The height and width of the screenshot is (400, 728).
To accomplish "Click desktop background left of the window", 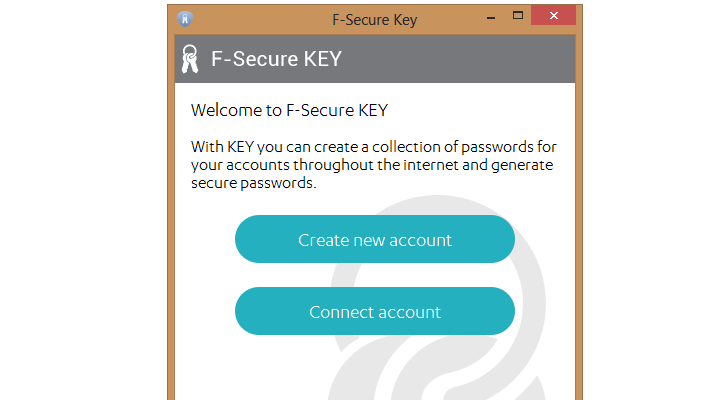I will (x=80, y=200).
